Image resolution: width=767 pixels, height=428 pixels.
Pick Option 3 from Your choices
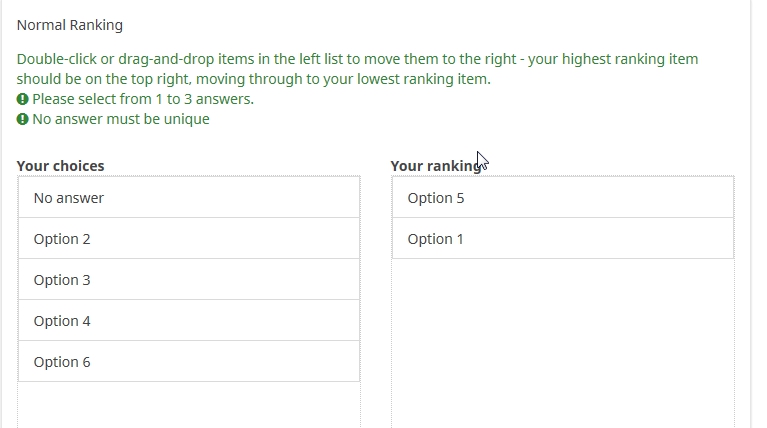tap(189, 280)
